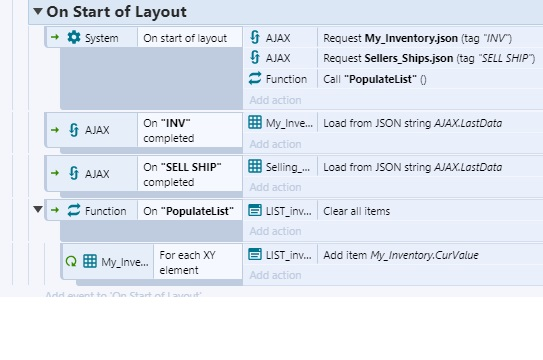Click Add action below Selling_ load action
This screenshot has width=543, height=360.
275,187
